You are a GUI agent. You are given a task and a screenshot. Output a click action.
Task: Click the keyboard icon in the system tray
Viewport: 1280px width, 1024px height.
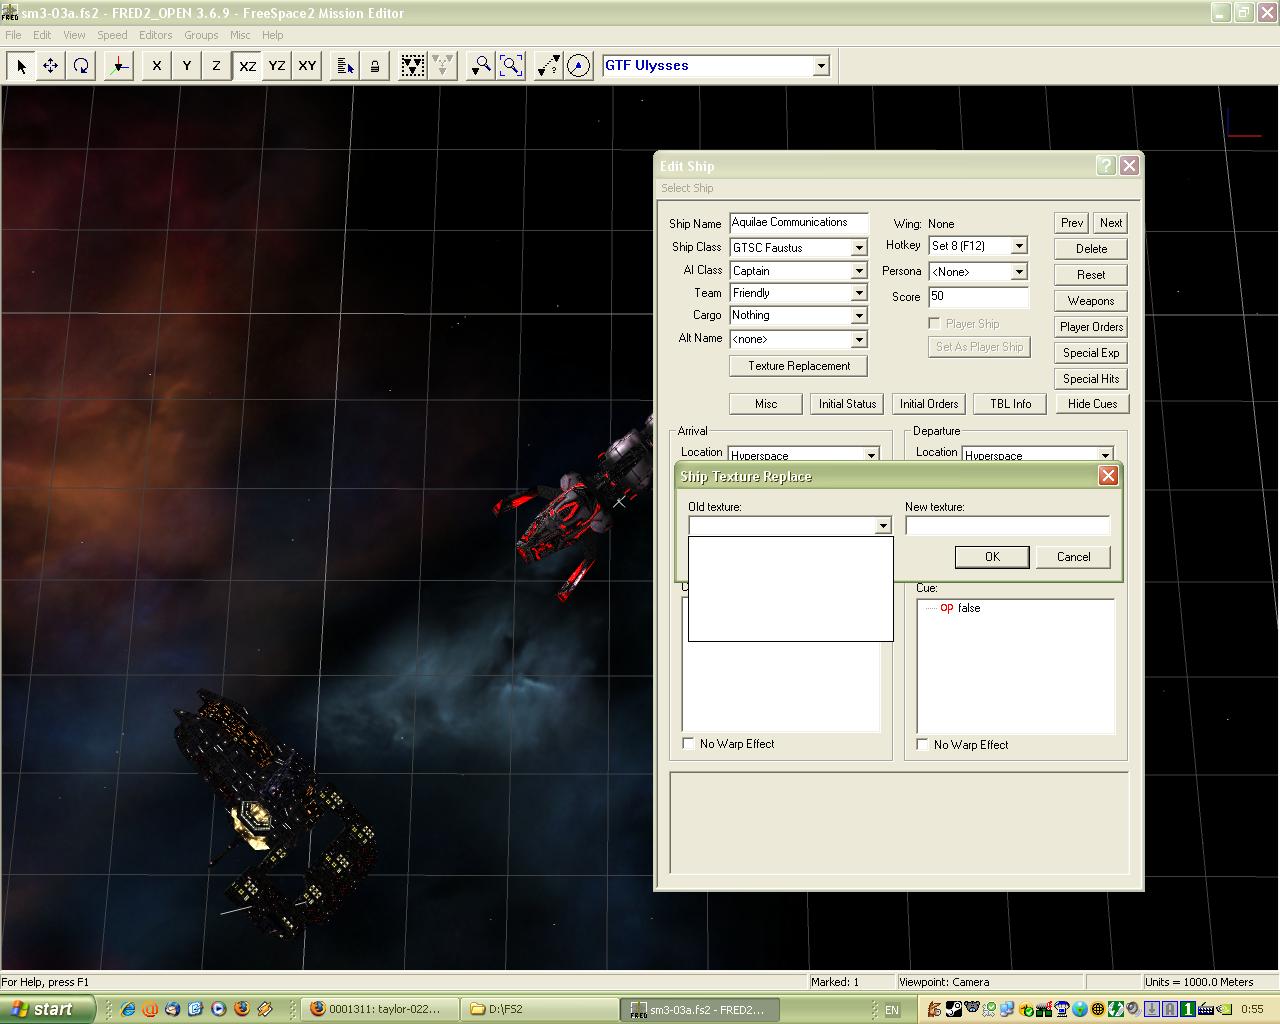(1206, 1009)
